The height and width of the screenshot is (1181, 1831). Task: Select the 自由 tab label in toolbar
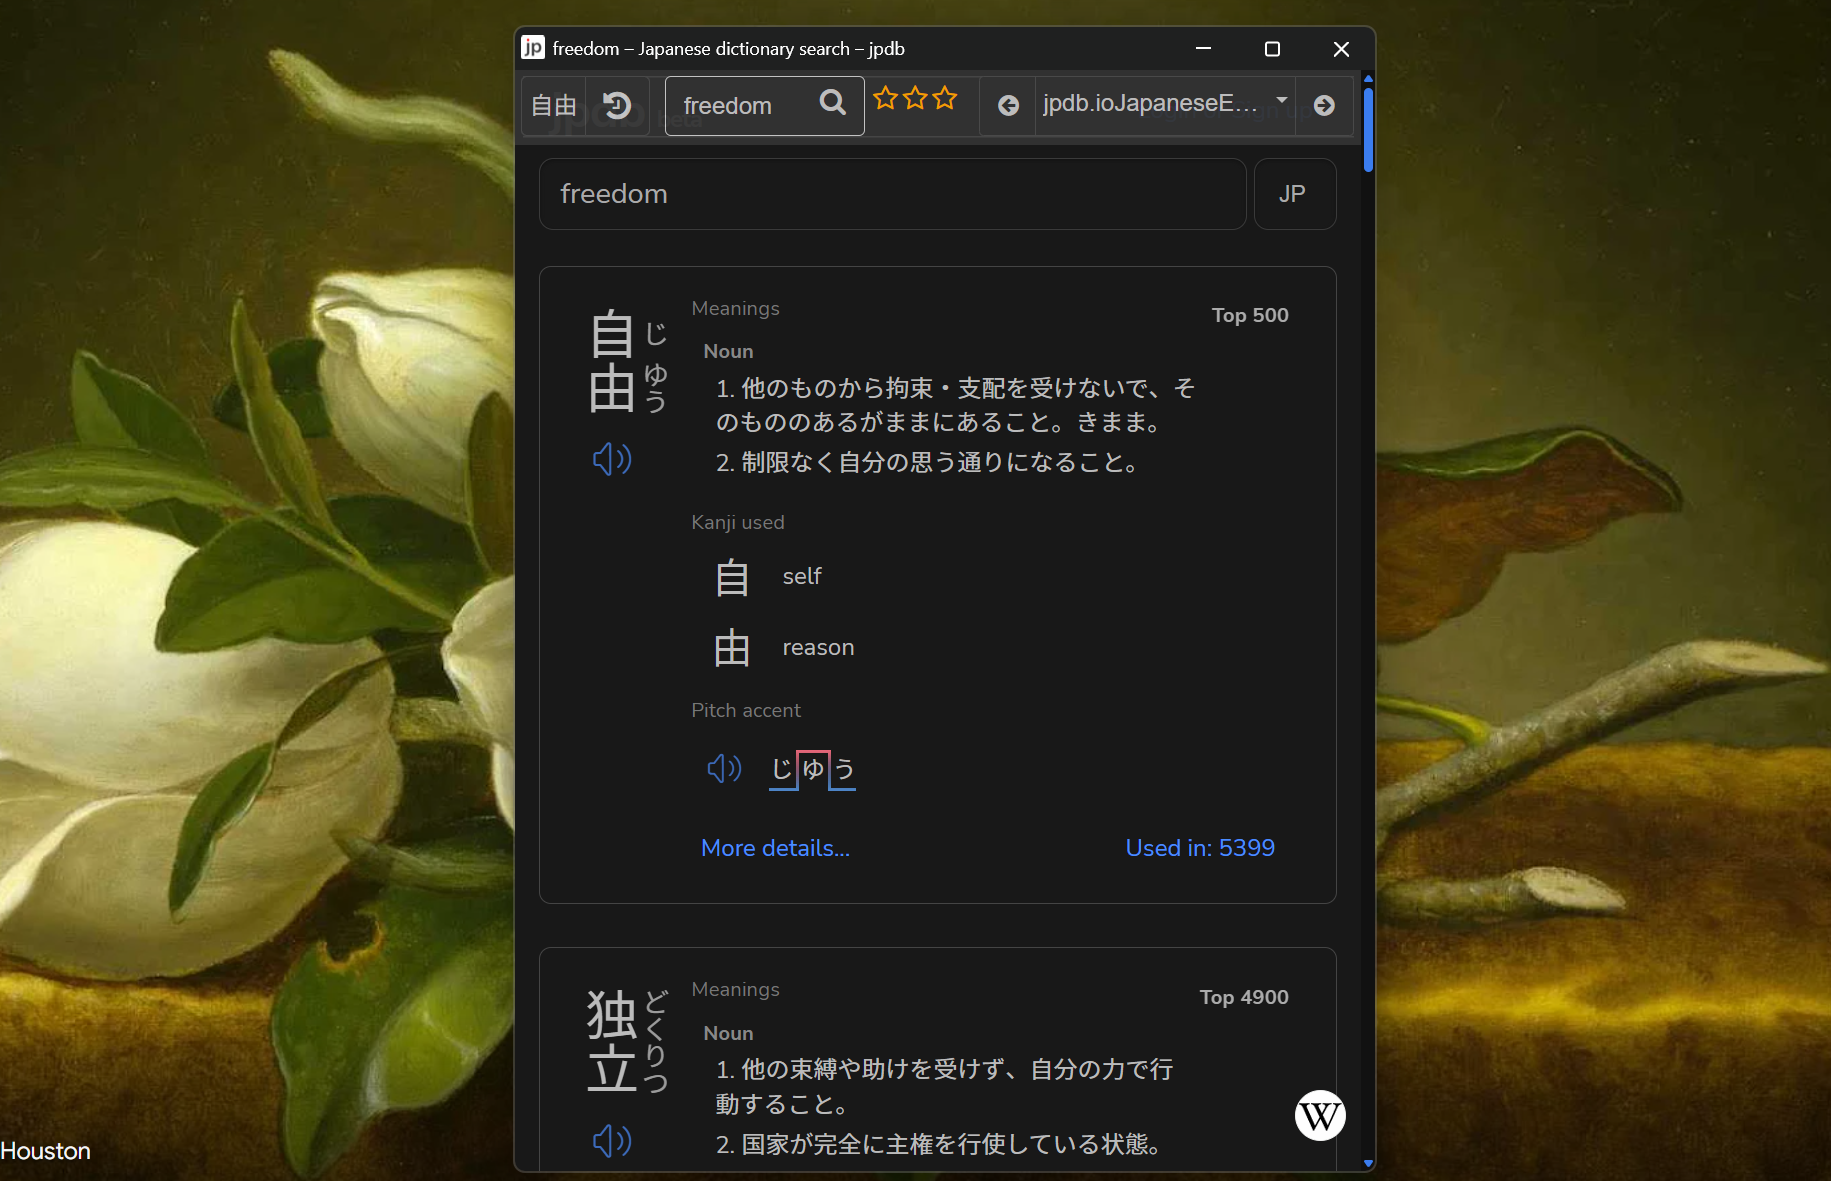[x=552, y=104]
